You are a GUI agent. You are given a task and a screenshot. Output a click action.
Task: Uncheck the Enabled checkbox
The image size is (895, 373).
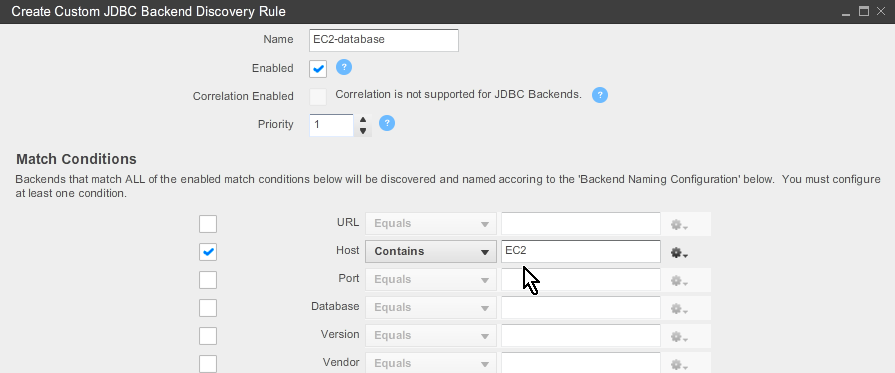pos(318,69)
